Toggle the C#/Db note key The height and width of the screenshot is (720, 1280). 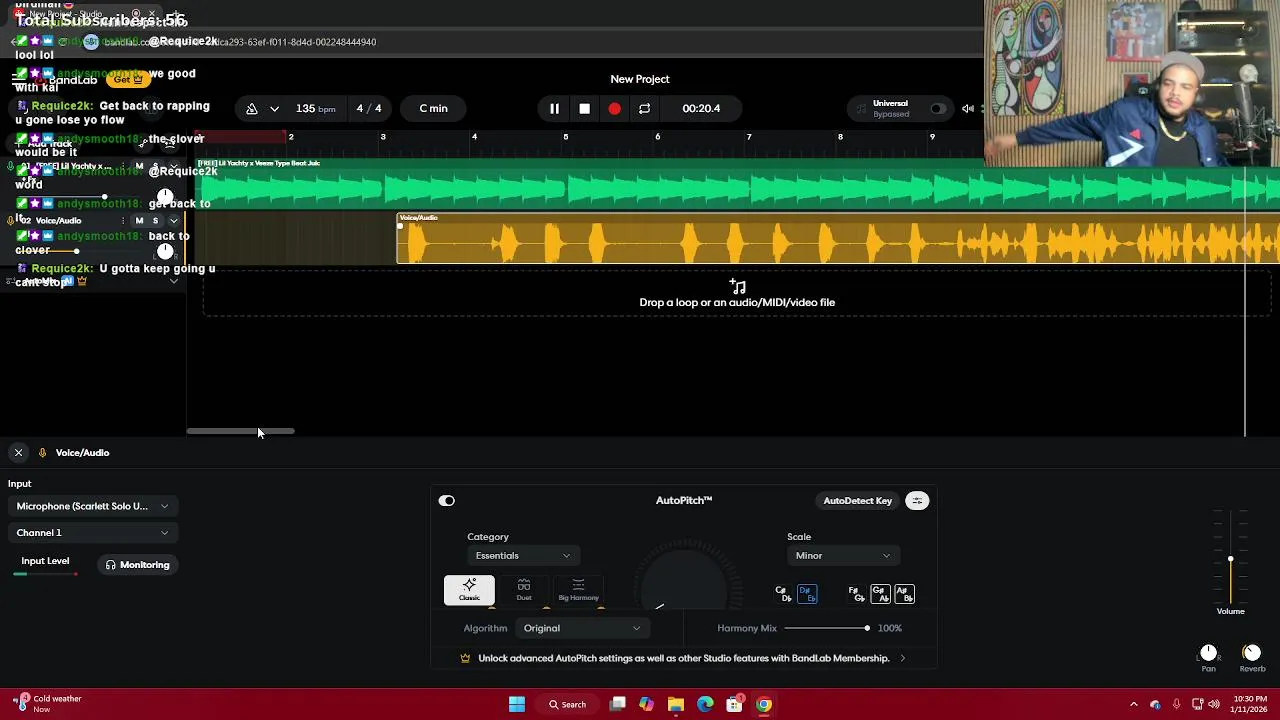point(783,594)
